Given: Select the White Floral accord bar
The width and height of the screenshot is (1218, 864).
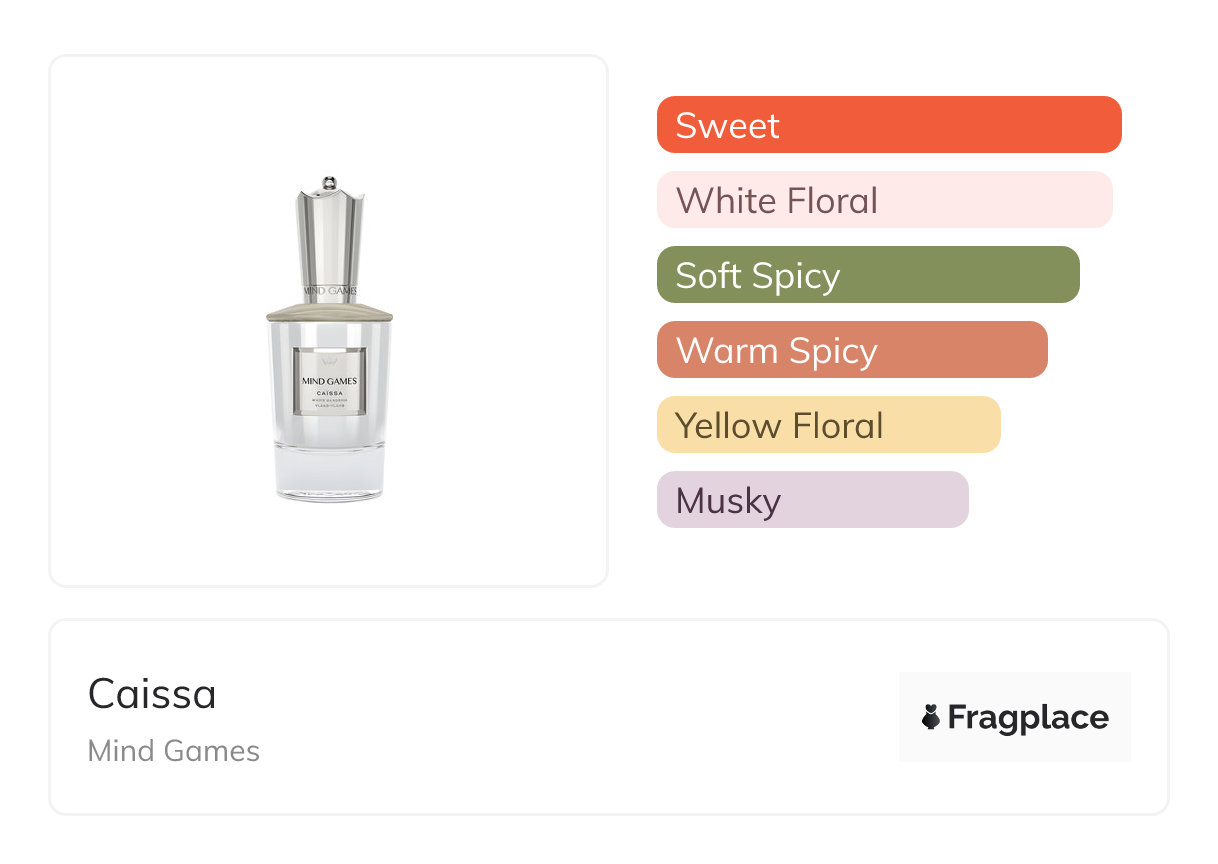Looking at the screenshot, I should click(x=884, y=200).
